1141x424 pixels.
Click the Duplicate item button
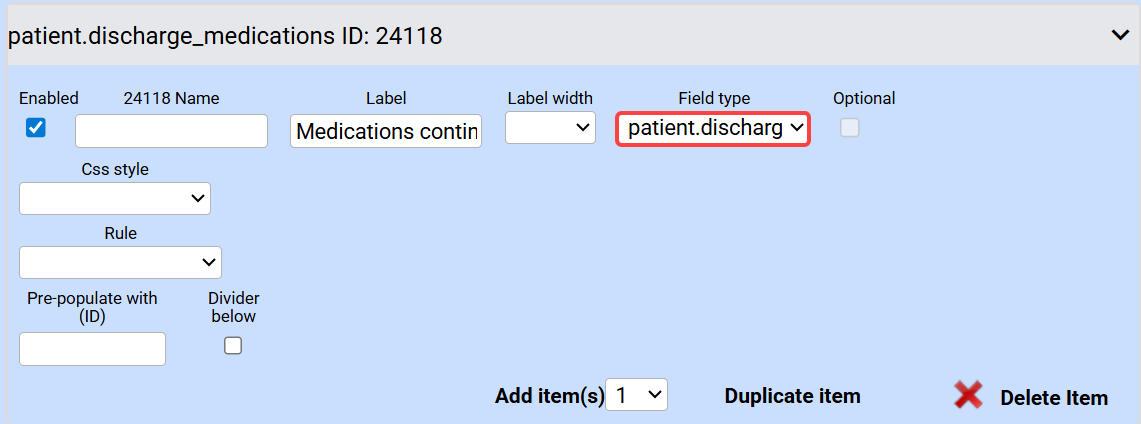[x=792, y=396]
